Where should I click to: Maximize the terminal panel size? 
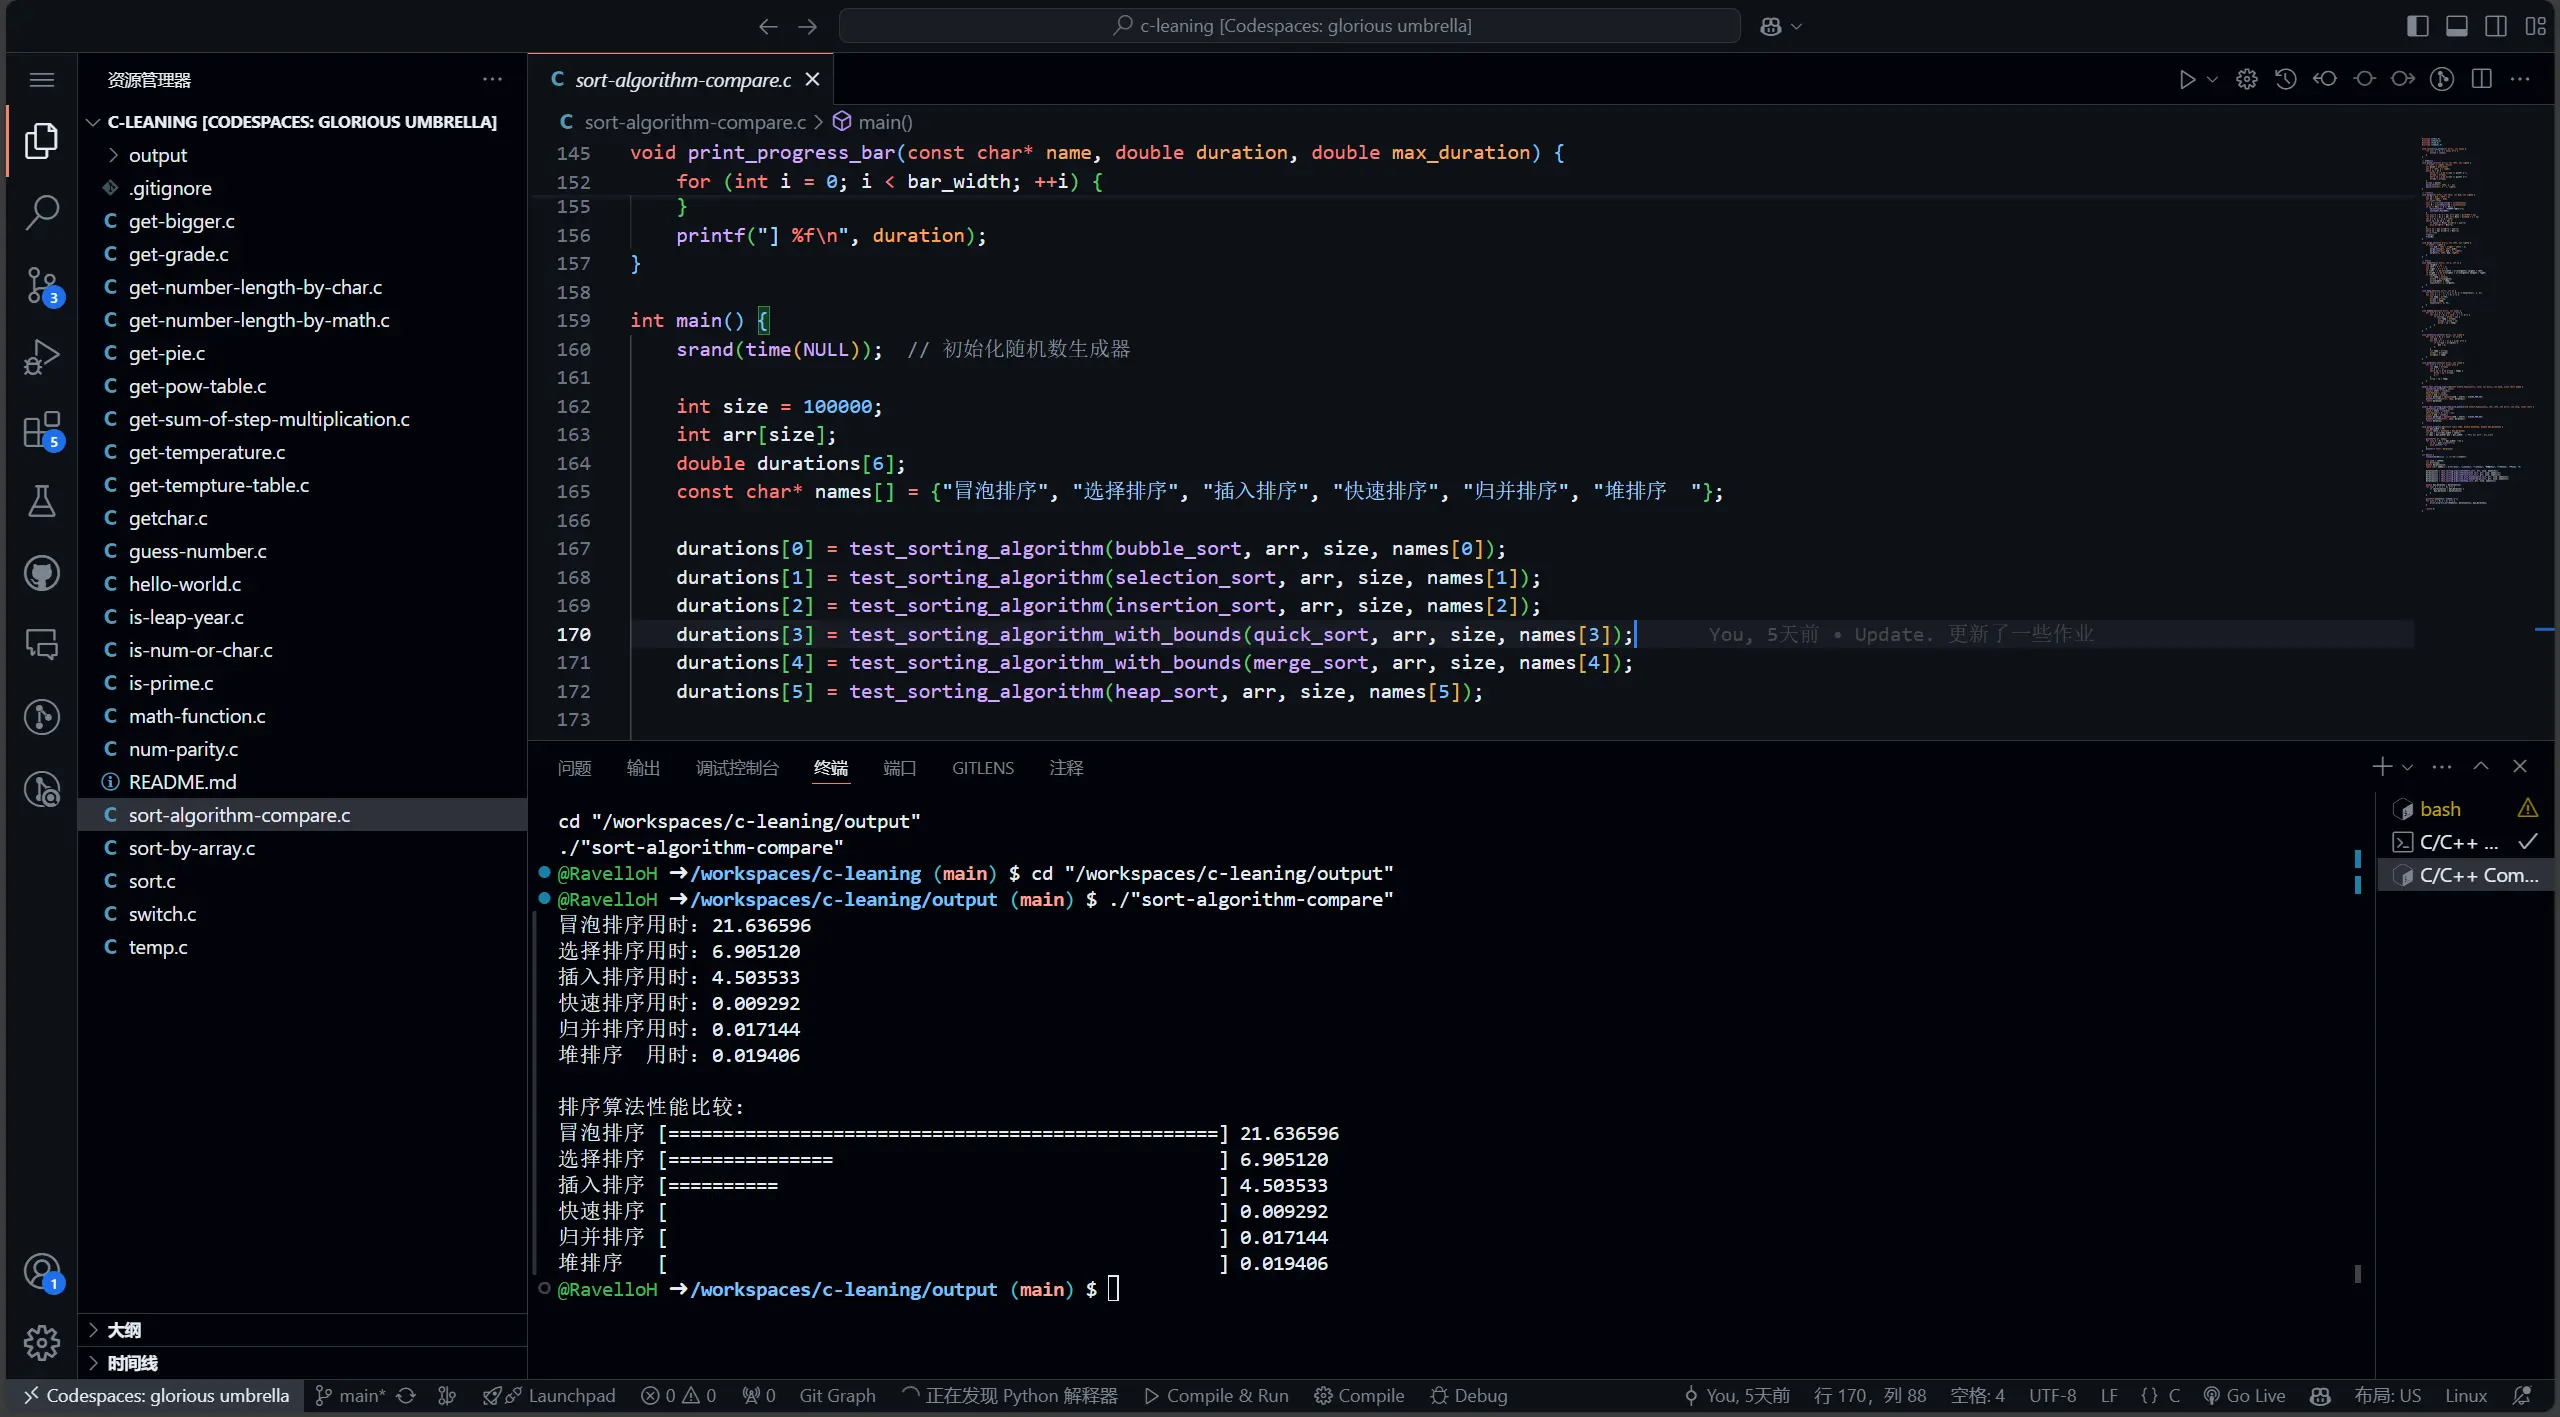(2481, 766)
